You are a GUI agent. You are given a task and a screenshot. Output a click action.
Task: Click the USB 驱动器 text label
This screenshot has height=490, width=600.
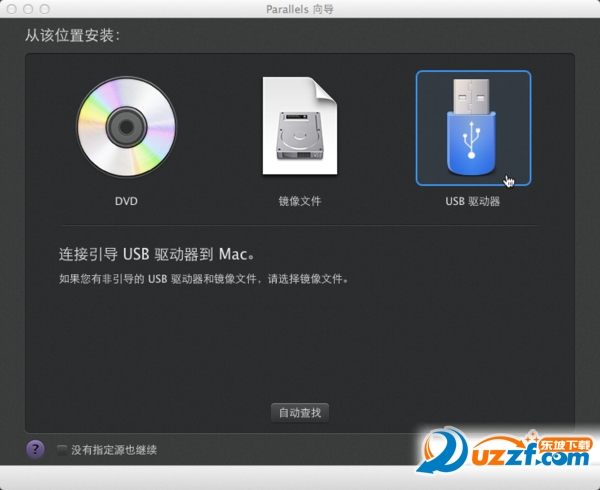472,201
